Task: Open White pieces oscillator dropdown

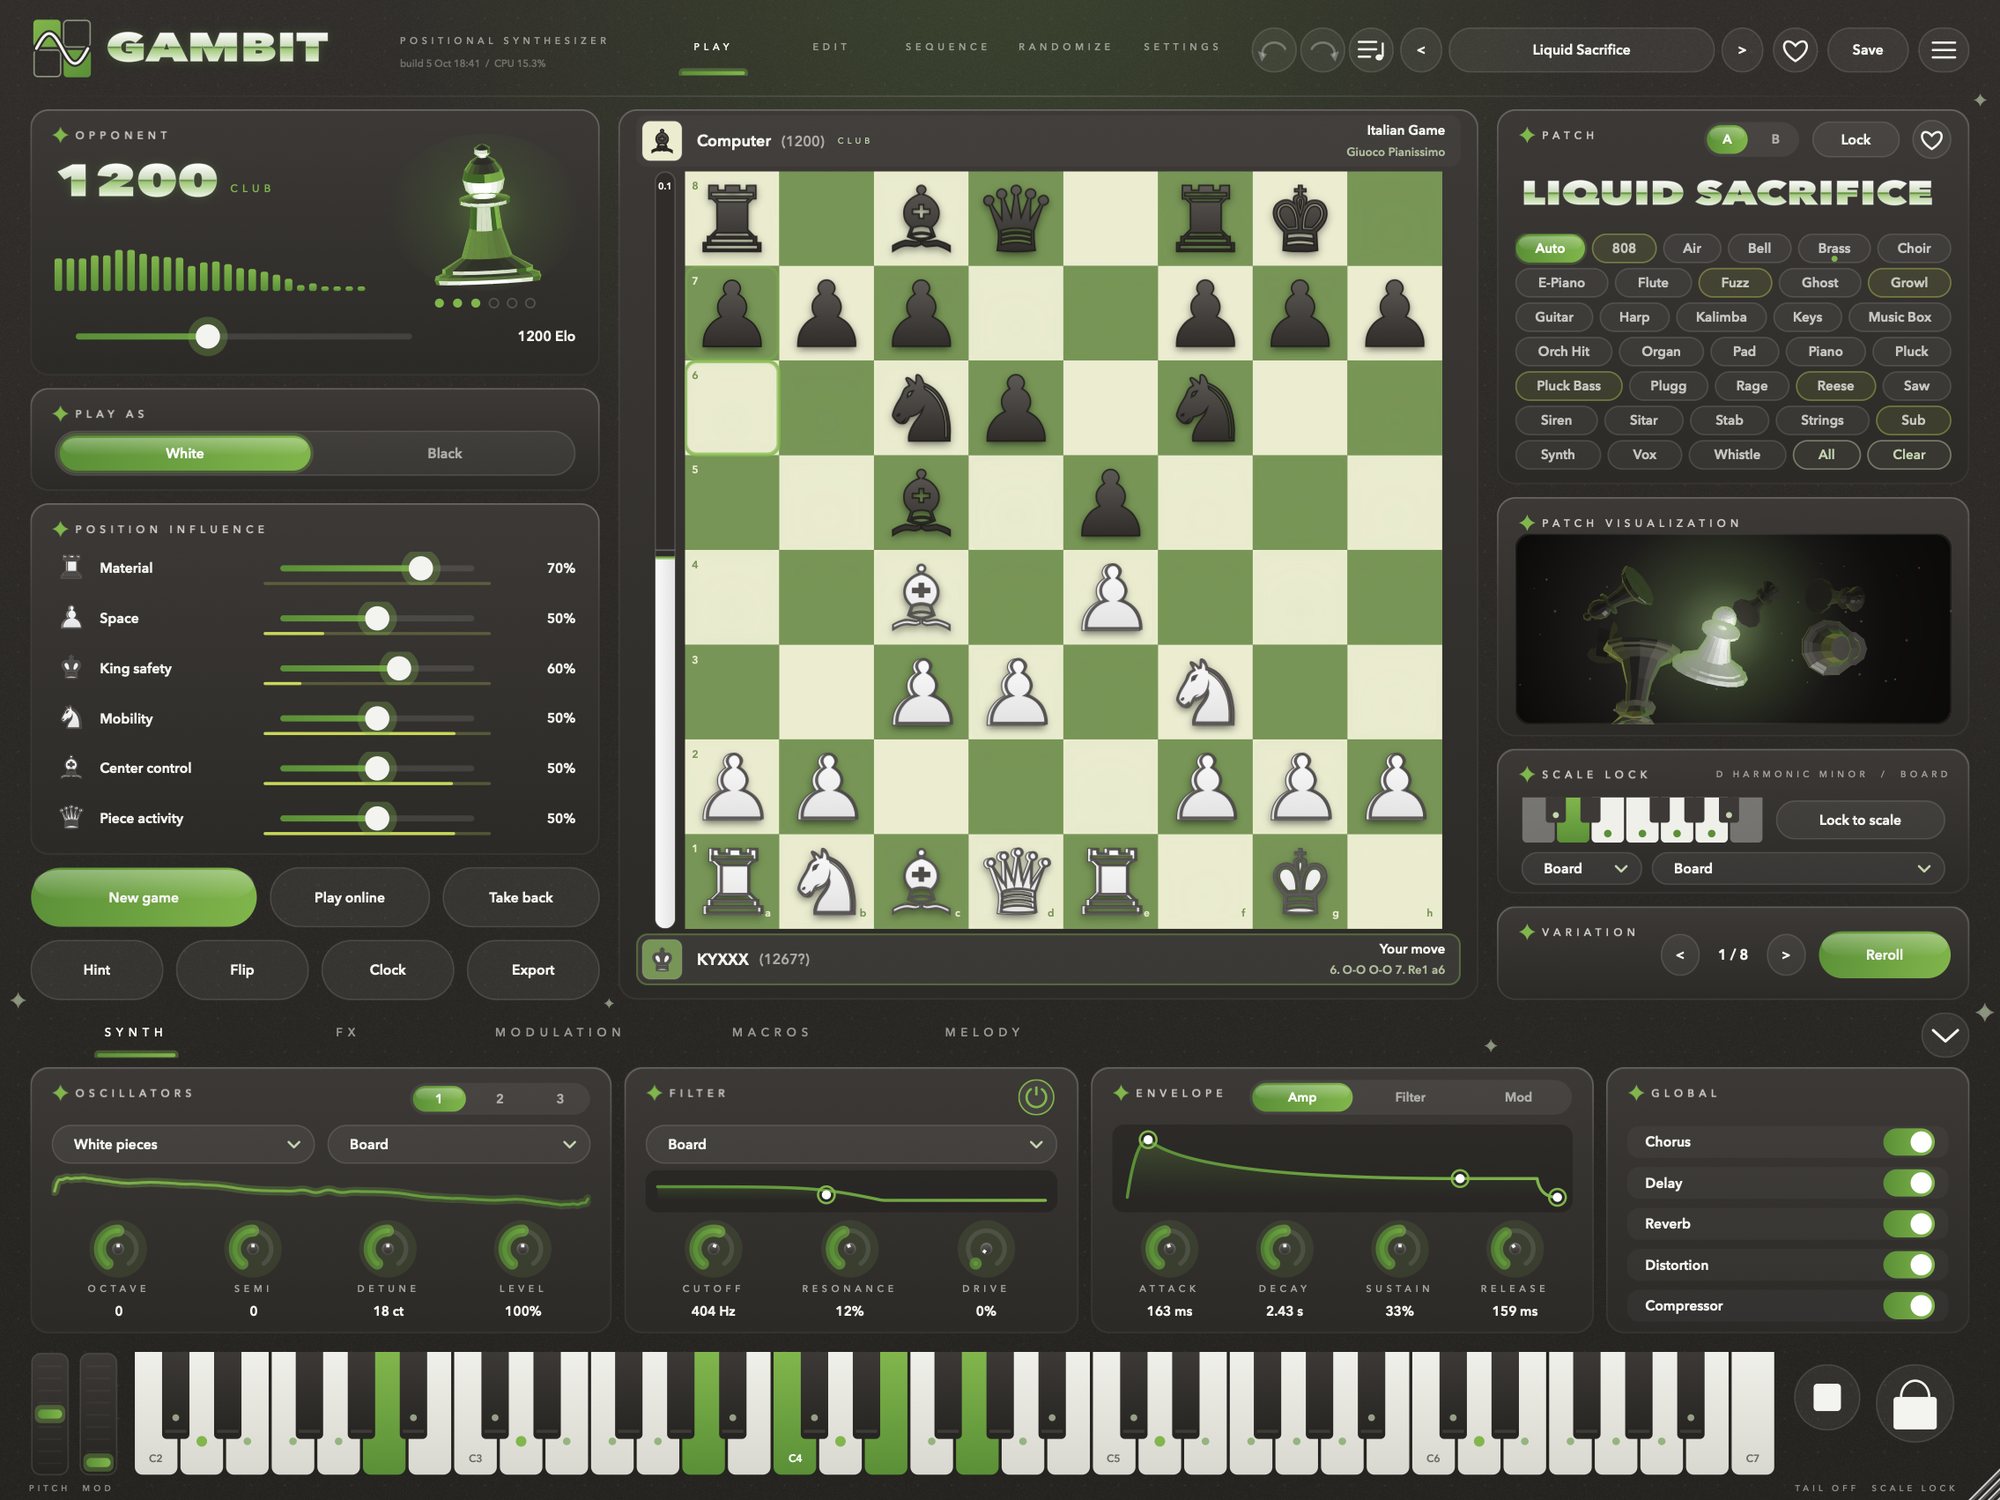Action: 183,1144
